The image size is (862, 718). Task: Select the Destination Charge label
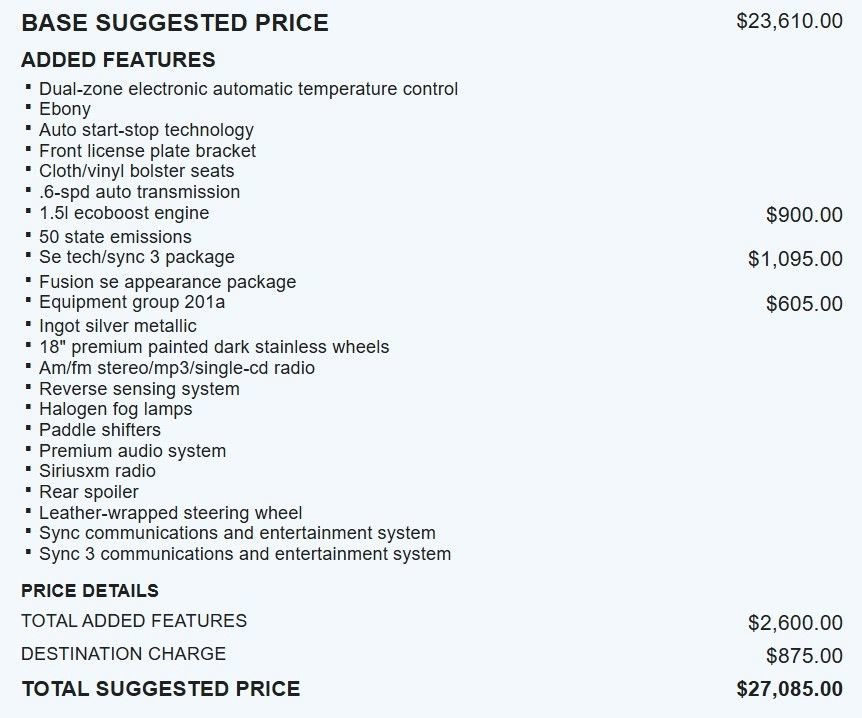coord(124,654)
